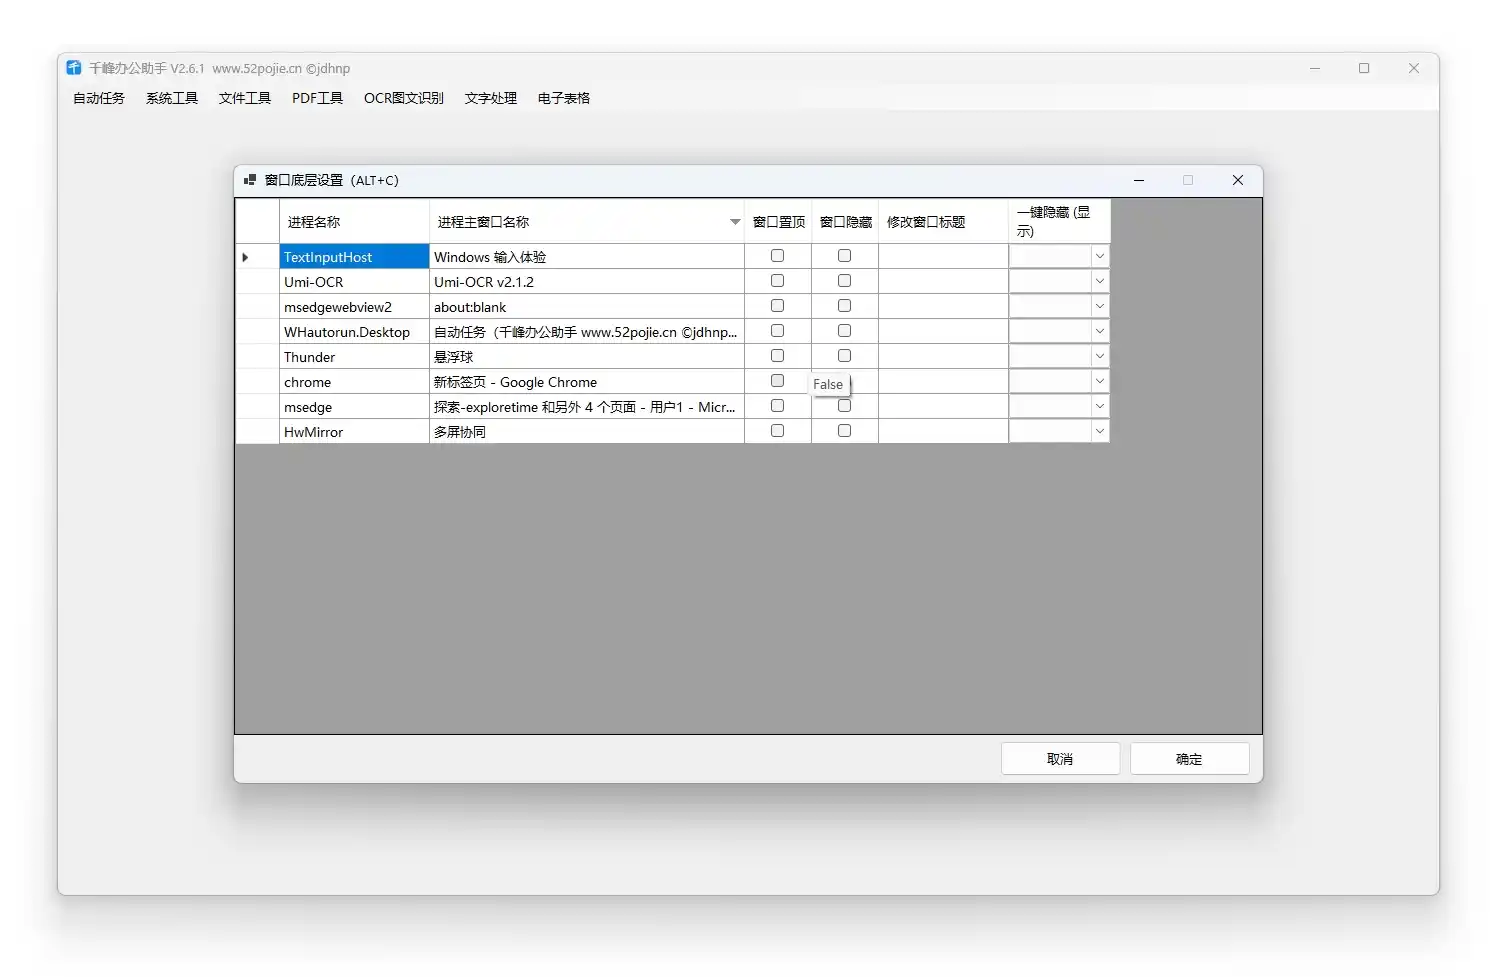This screenshot has height=977, width=1509.
Task: Select the chrome process cell
Action: [354, 382]
